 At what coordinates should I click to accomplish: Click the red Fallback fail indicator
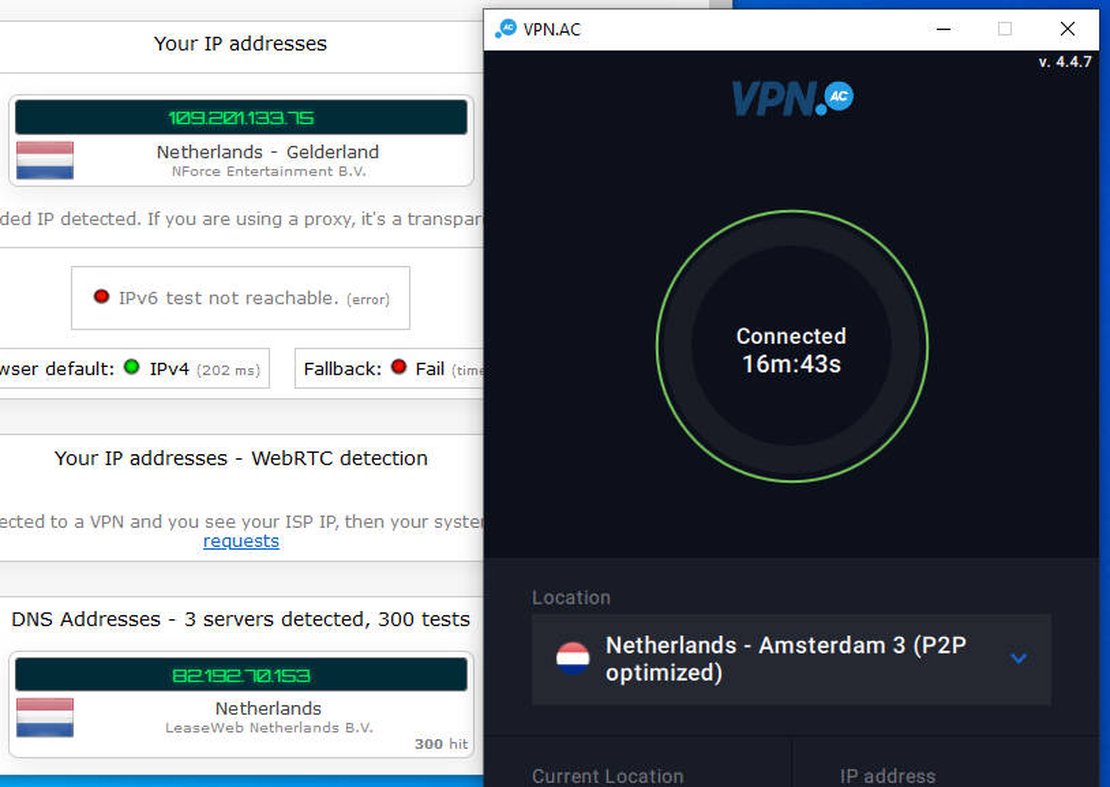point(399,368)
